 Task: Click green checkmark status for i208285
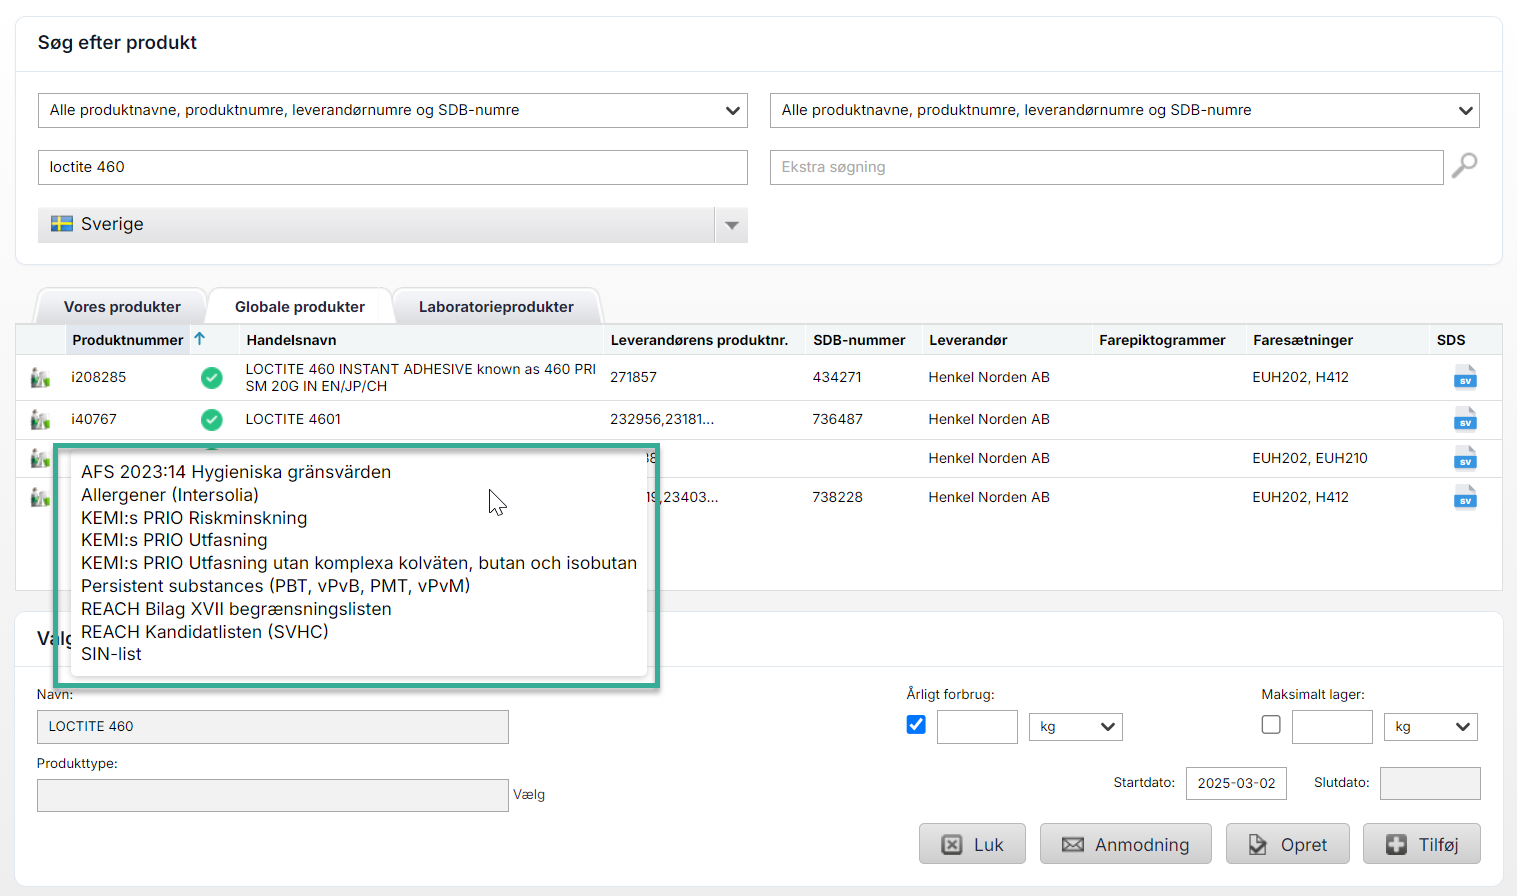point(211,377)
